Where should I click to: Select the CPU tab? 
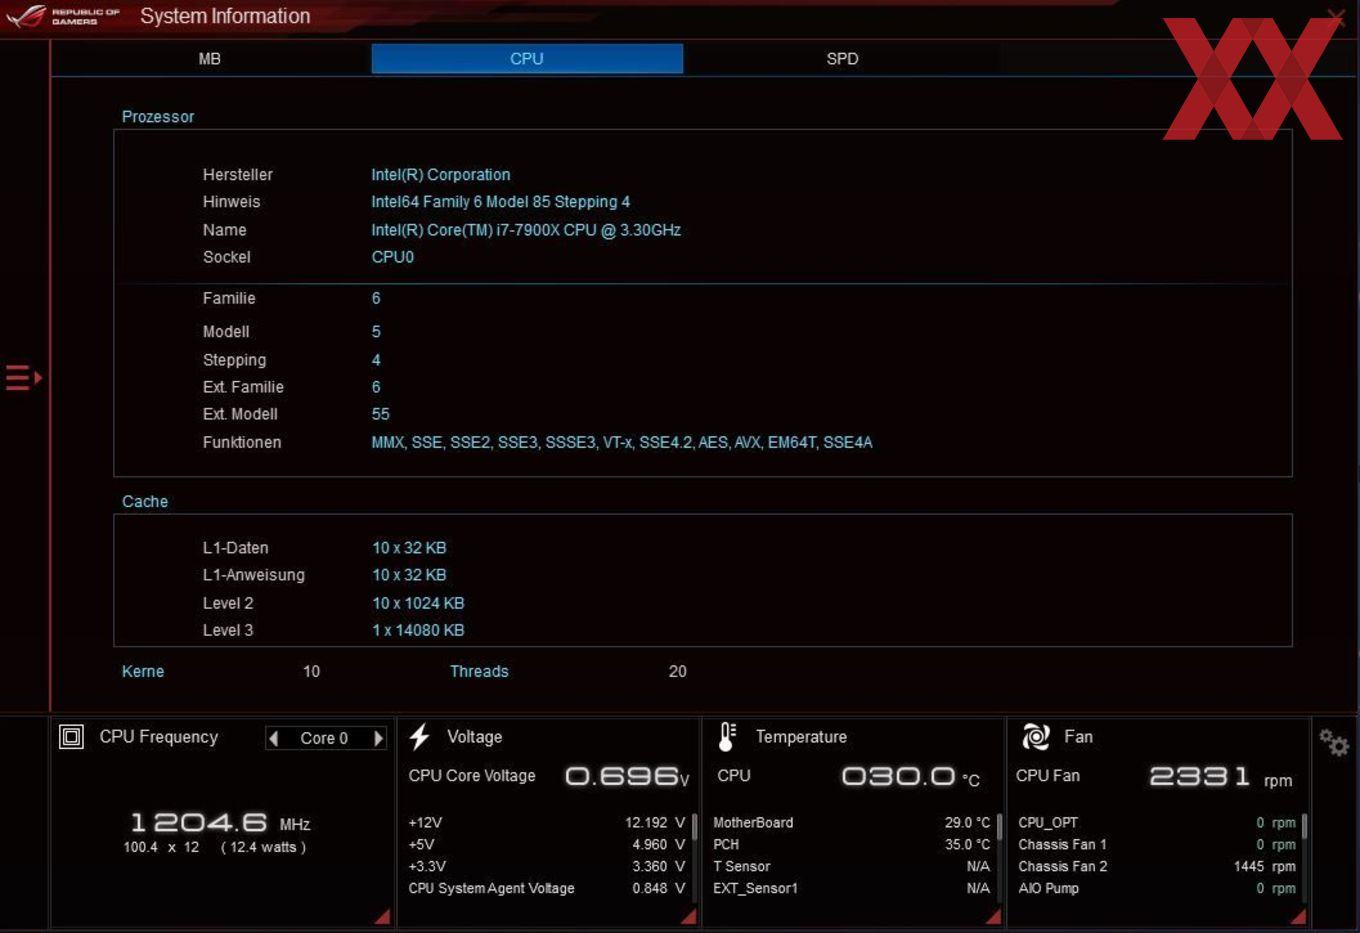pyautogui.click(x=527, y=58)
